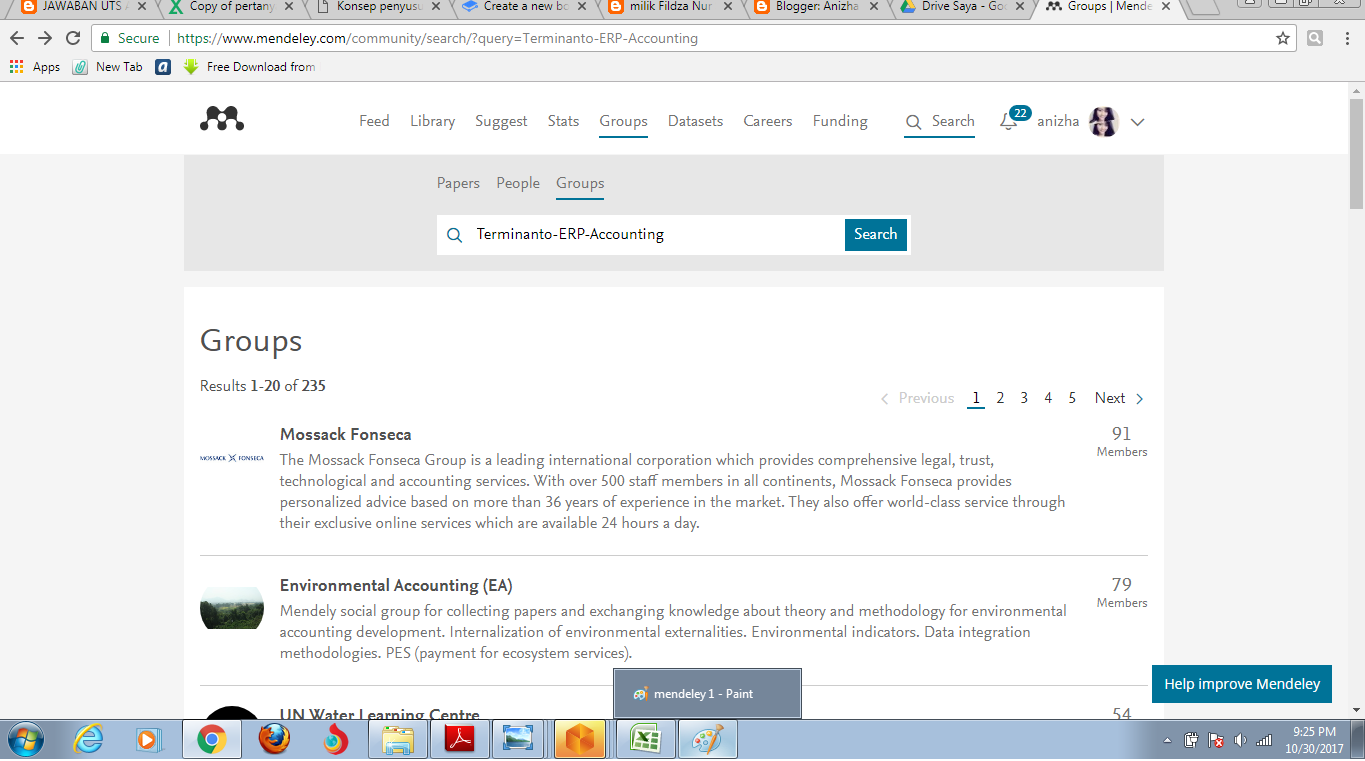Image resolution: width=1365 pixels, height=761 pixels.
Task: Go to Next results page
Action: [1119, 398]
